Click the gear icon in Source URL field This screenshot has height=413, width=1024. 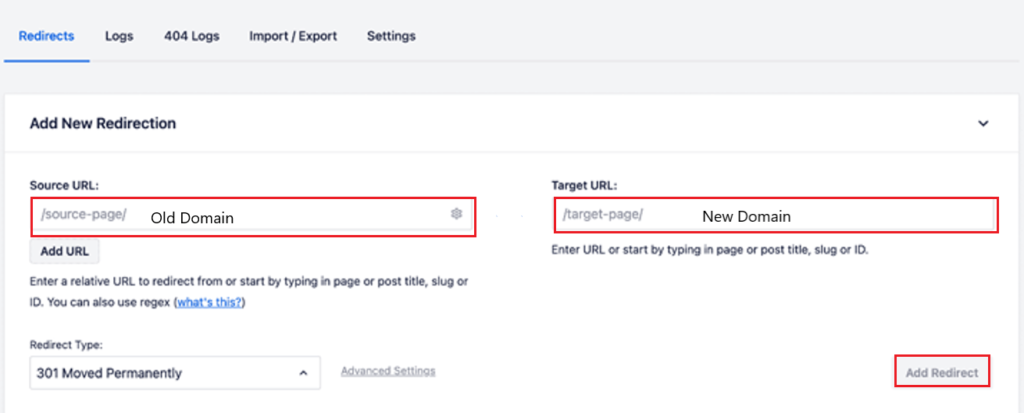456,214
